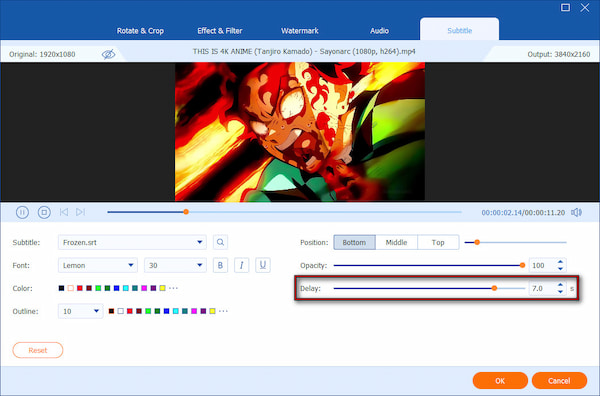
Task: Pick magenta subtitle Color swatch
Action: point(144,288)
